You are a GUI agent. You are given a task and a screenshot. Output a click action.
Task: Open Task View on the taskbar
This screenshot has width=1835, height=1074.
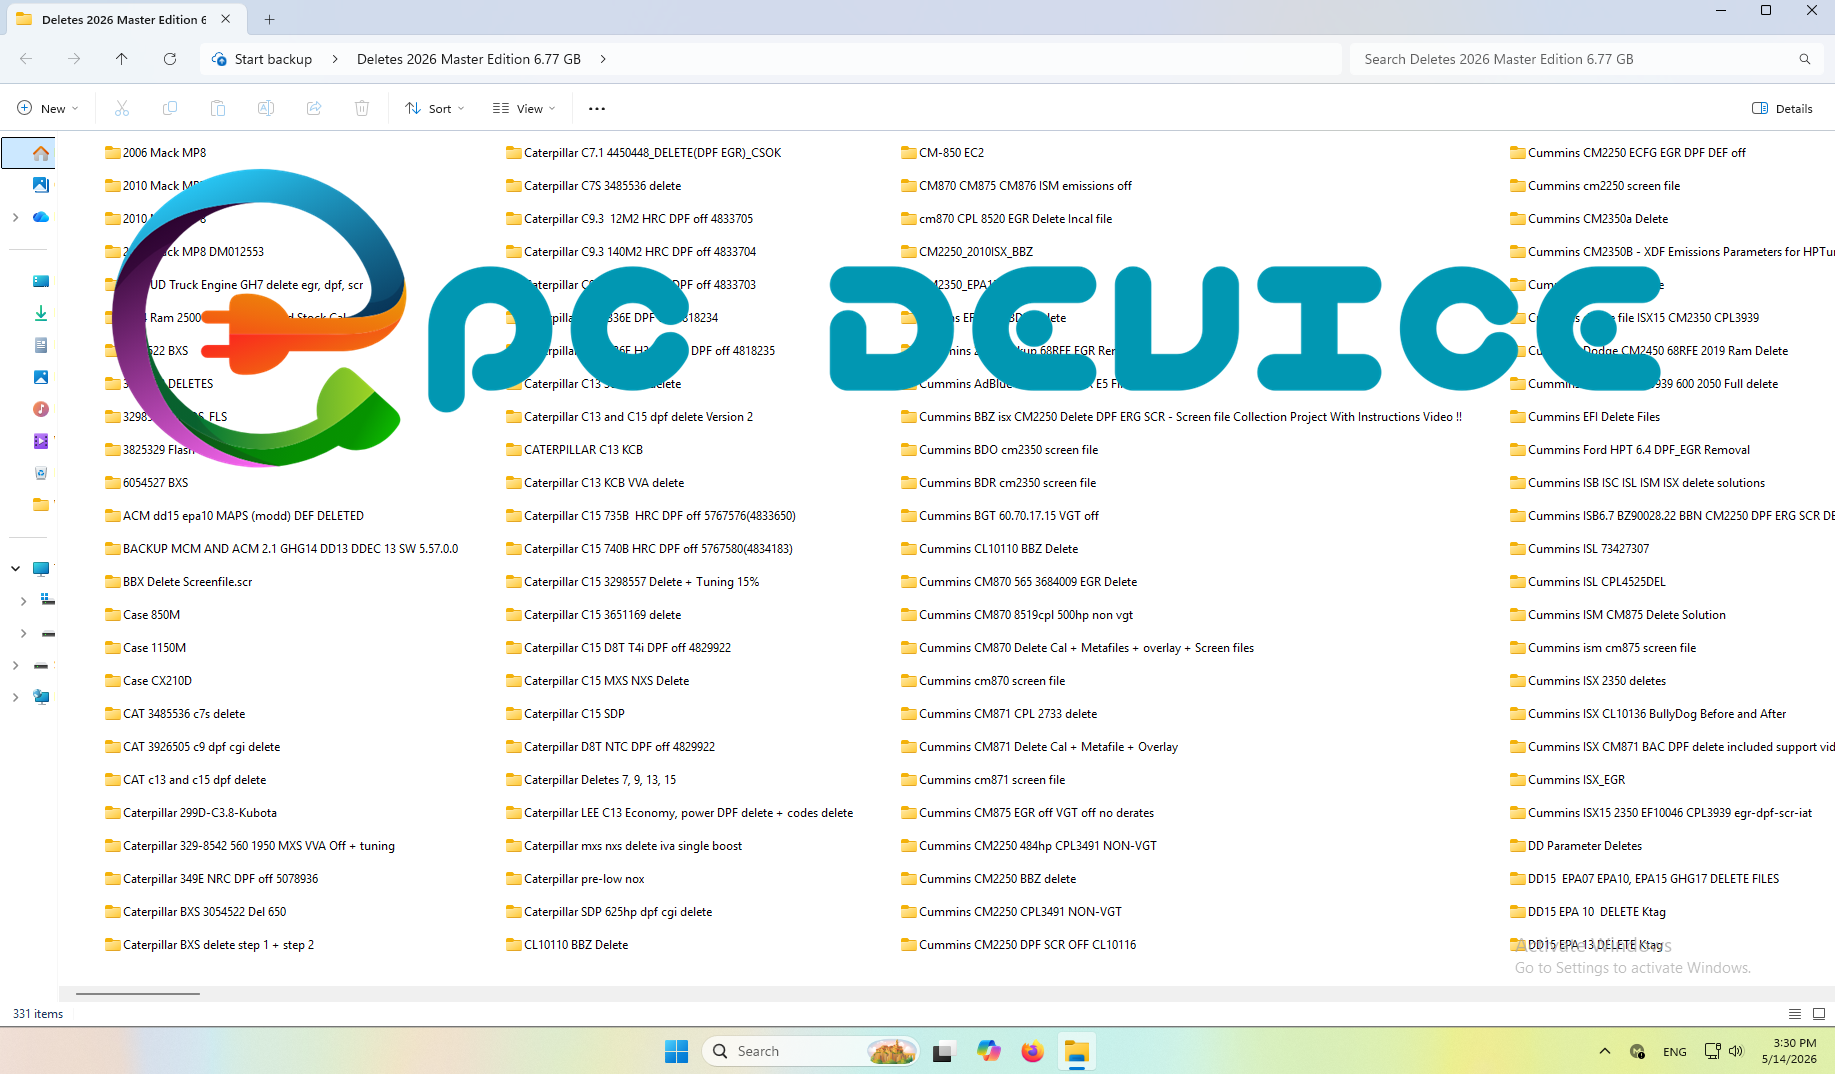tap(943, 1051)
